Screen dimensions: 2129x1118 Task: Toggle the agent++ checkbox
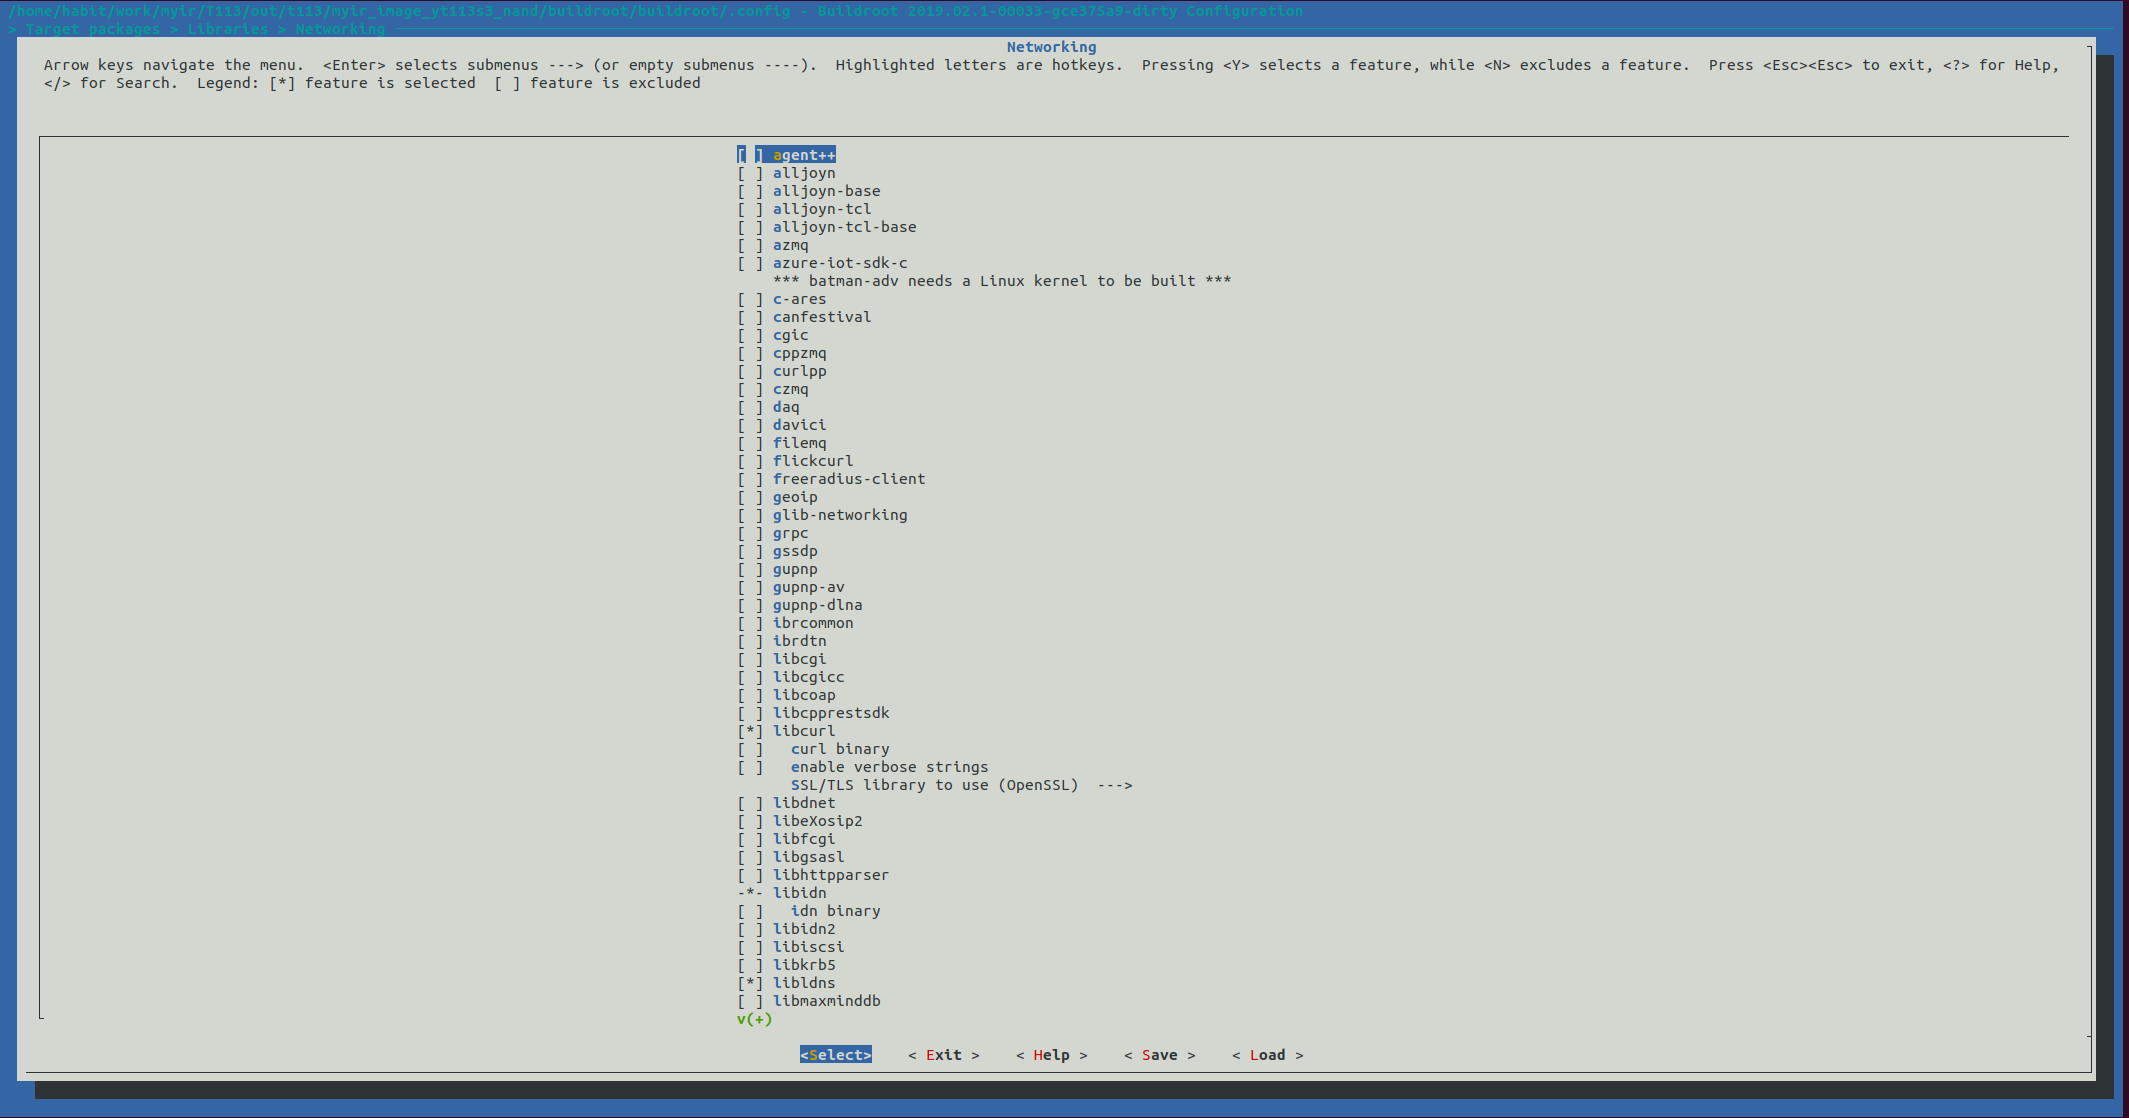[x=750, y=155]
